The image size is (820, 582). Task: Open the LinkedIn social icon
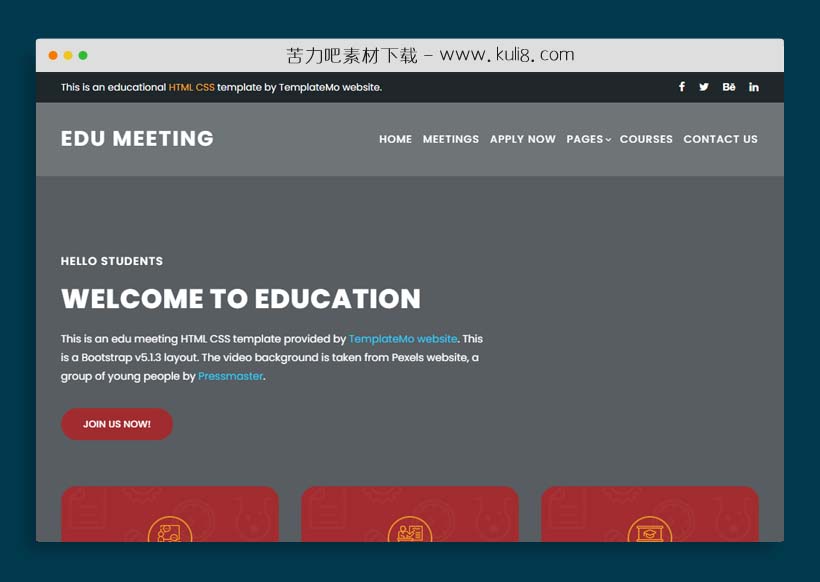coord(753,87)
